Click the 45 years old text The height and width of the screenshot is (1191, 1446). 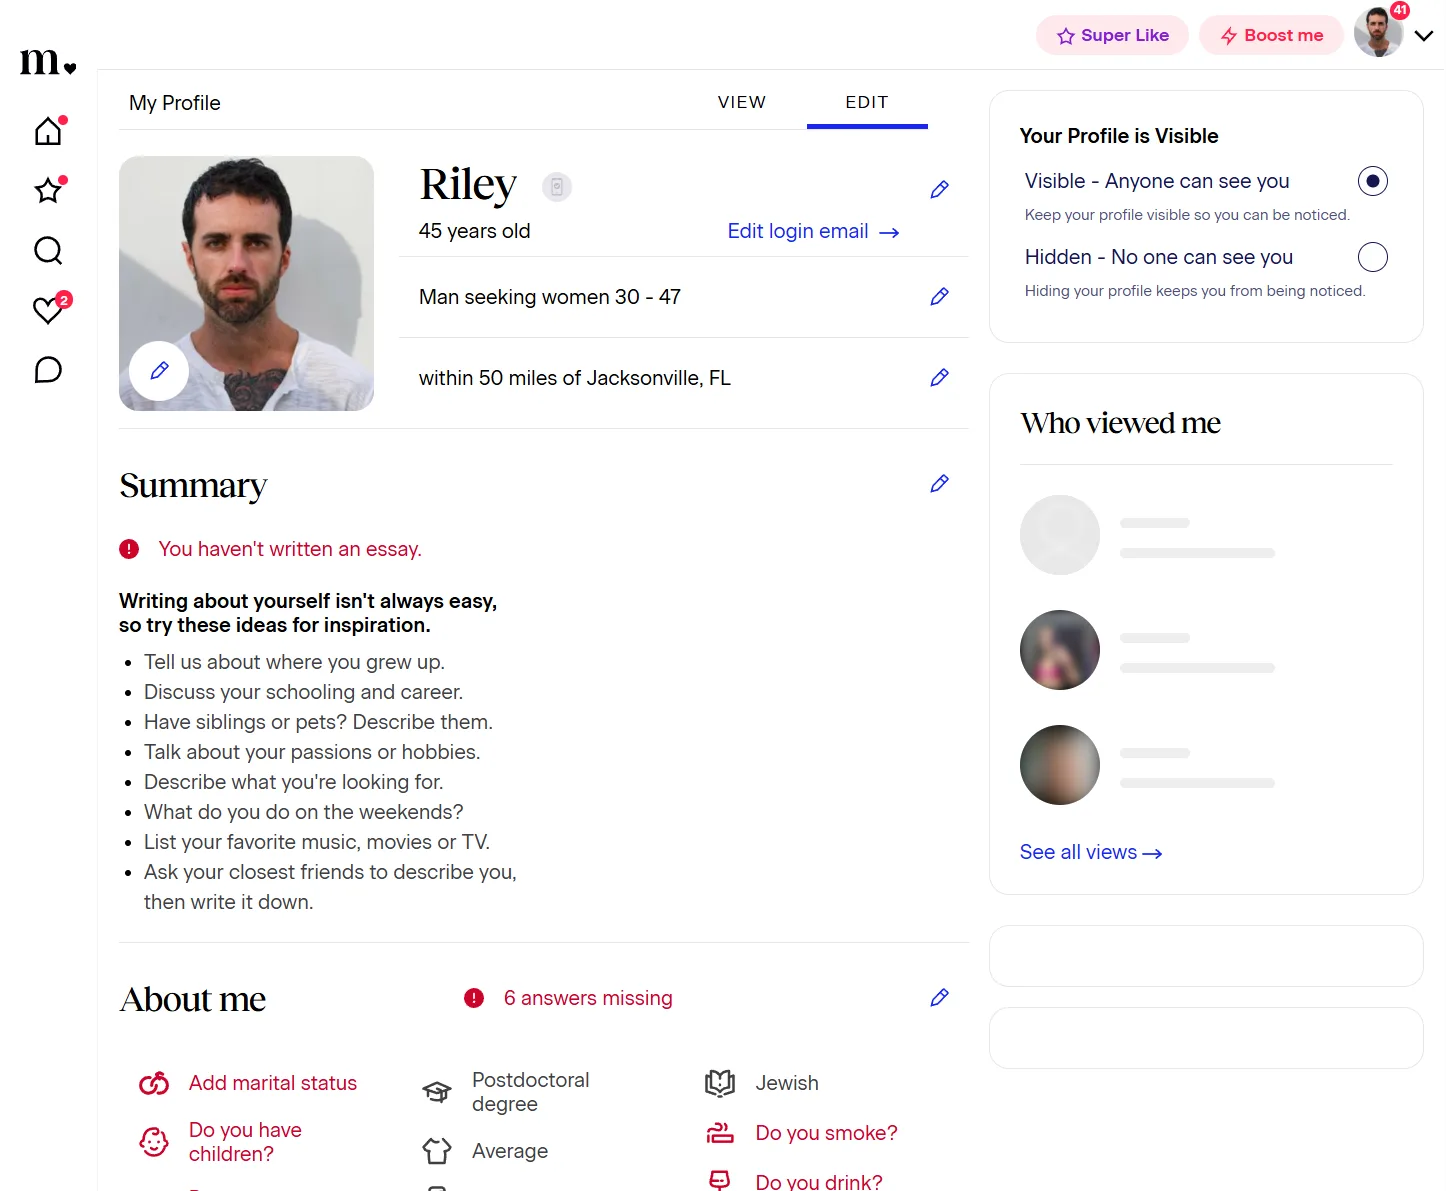(475, 231)
